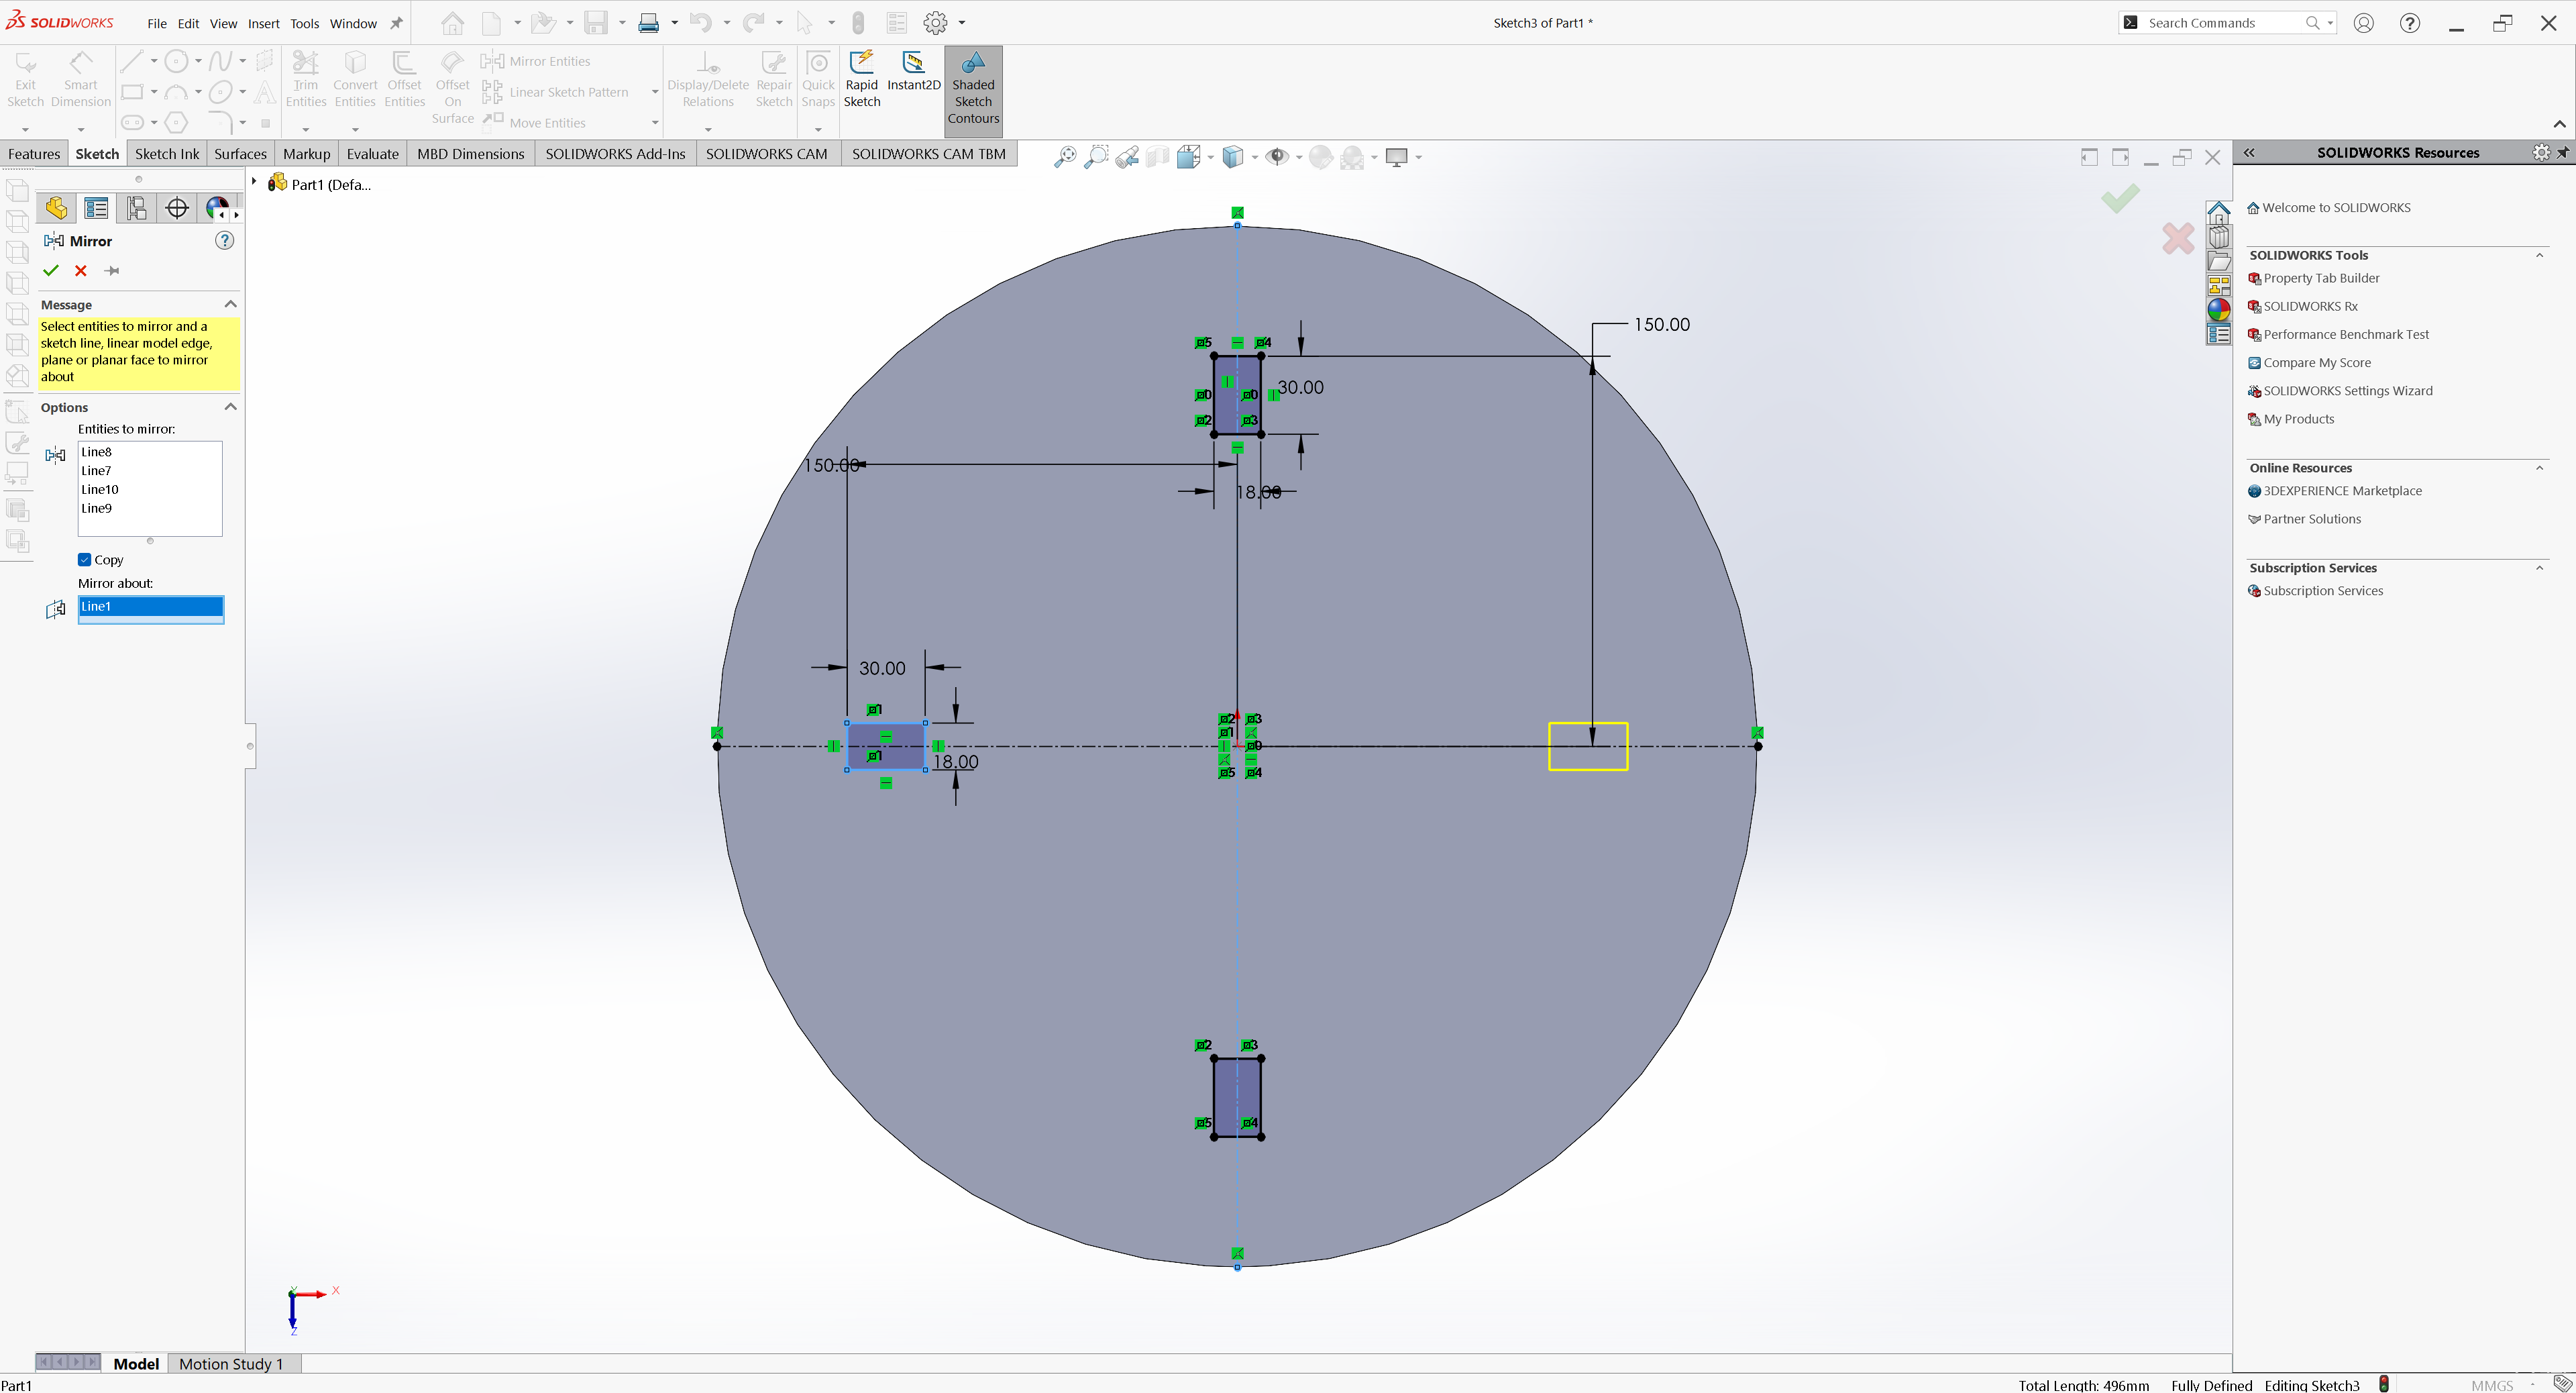Click the Mirror about Line1 field
2576x1393 pixels.
click(x=151, y=607)
